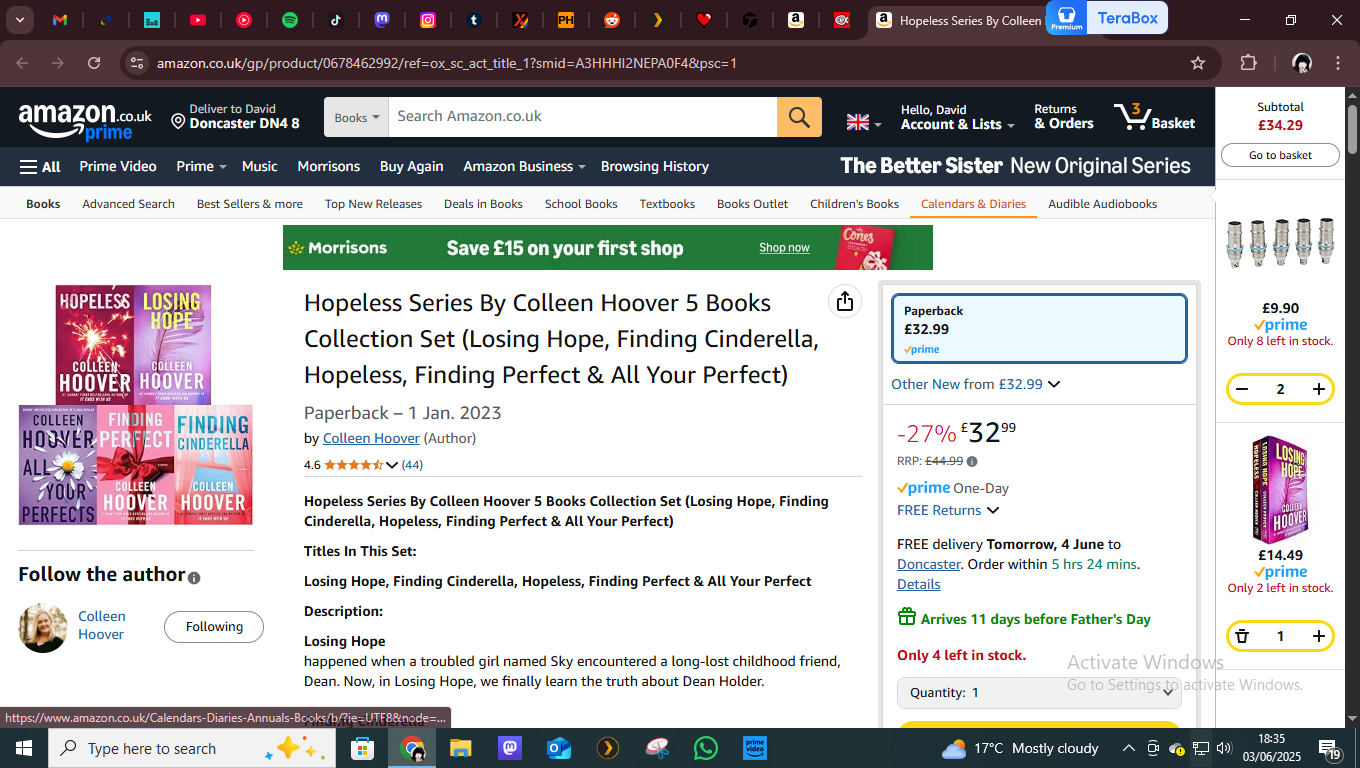Viewport: 1360px width, 768px height.
Task: Open the Books search category dropdown
Action: pyautogui.click(x=357, y=117)
